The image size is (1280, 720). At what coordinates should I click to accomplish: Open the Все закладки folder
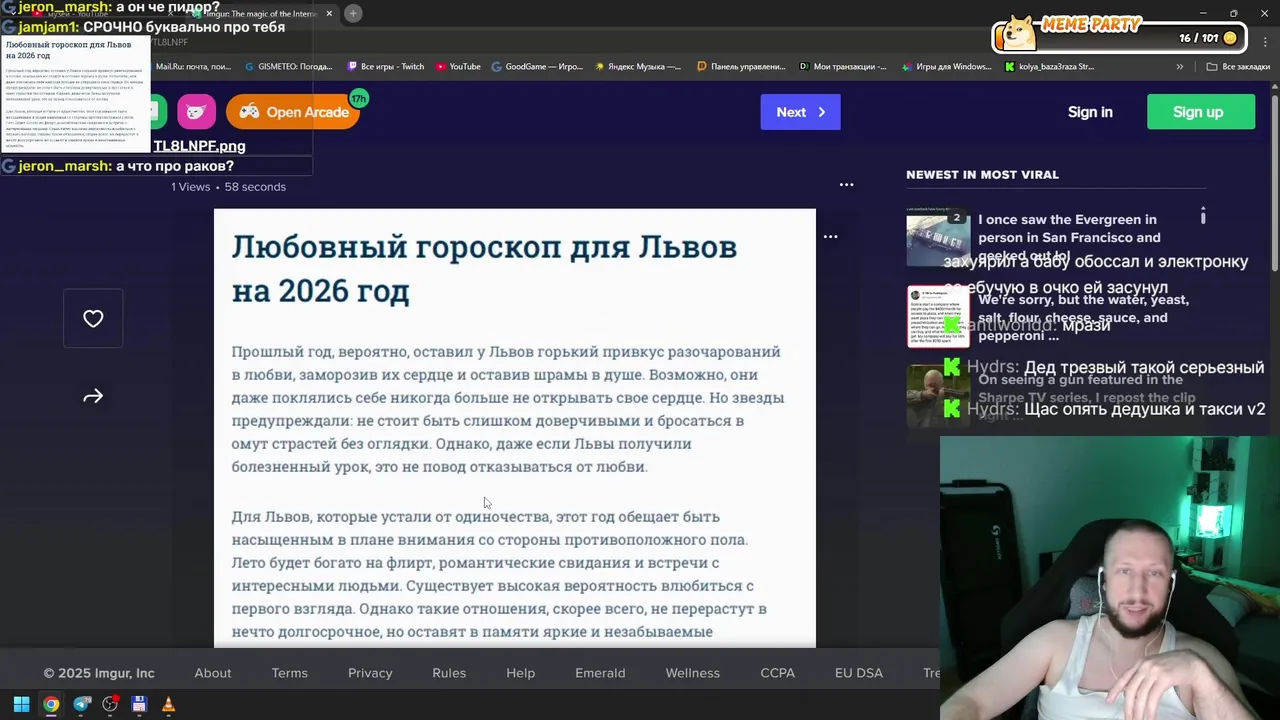coord(1238,67)
